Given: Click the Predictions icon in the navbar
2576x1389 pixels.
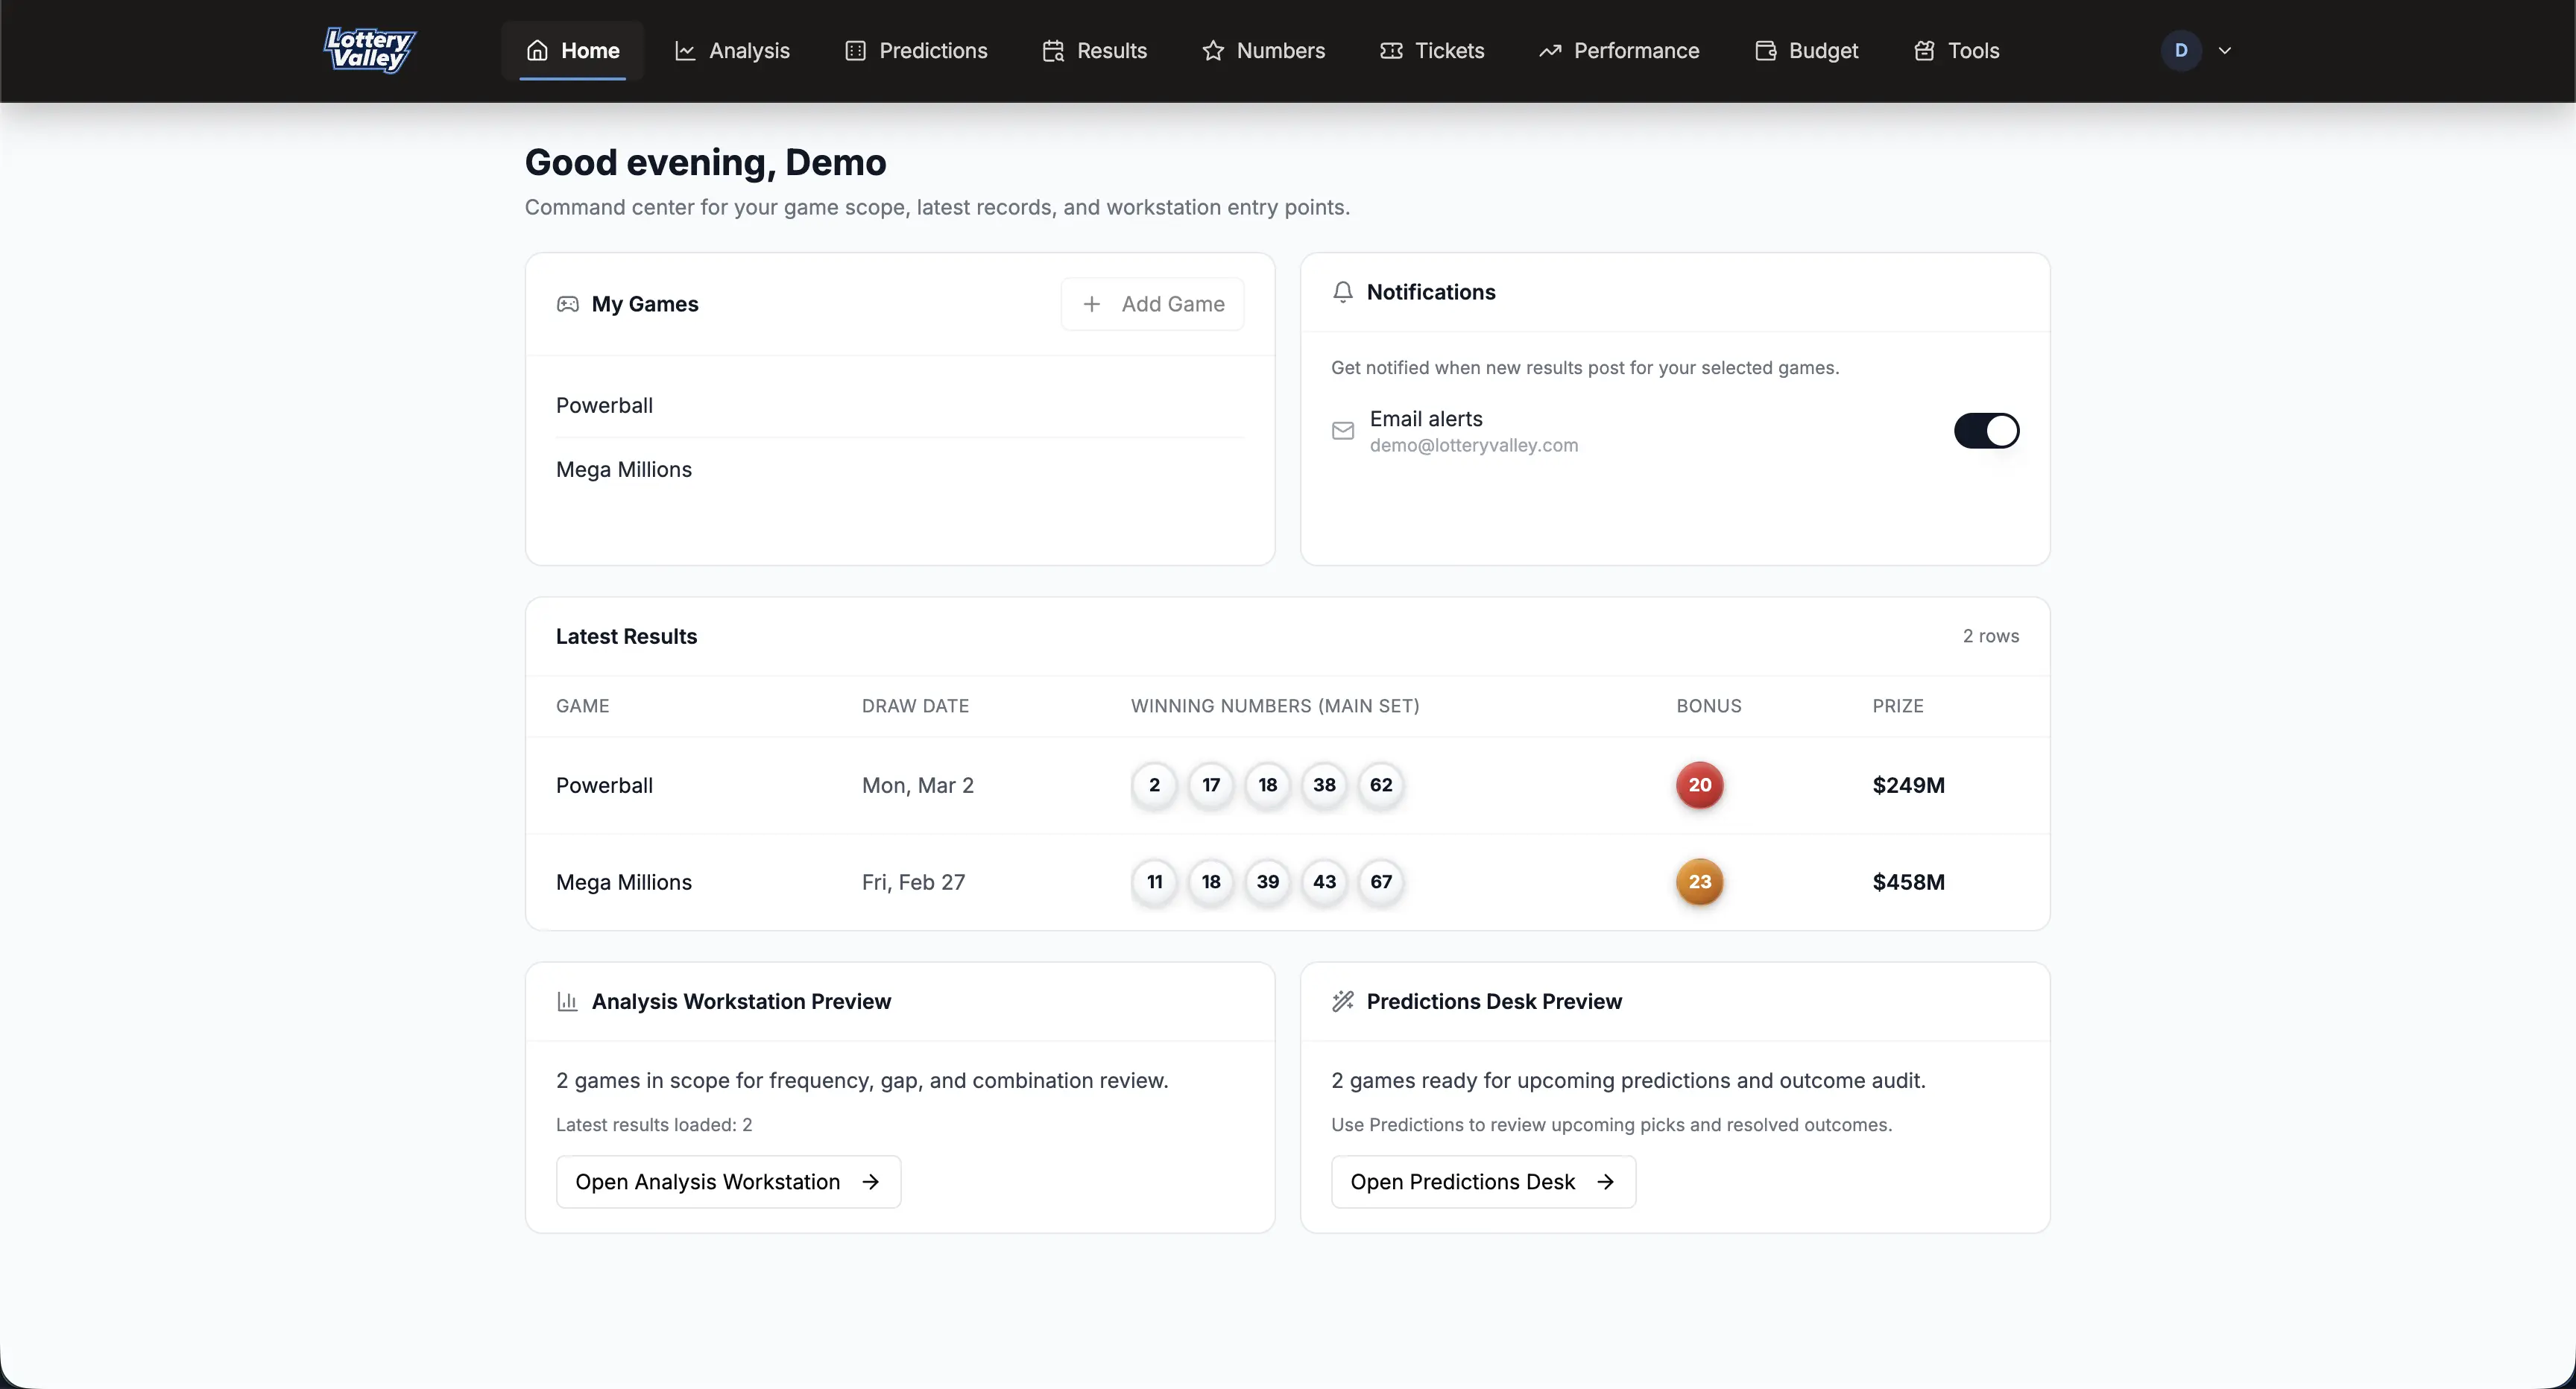Looking at the screenshot, I should (856, 50).
